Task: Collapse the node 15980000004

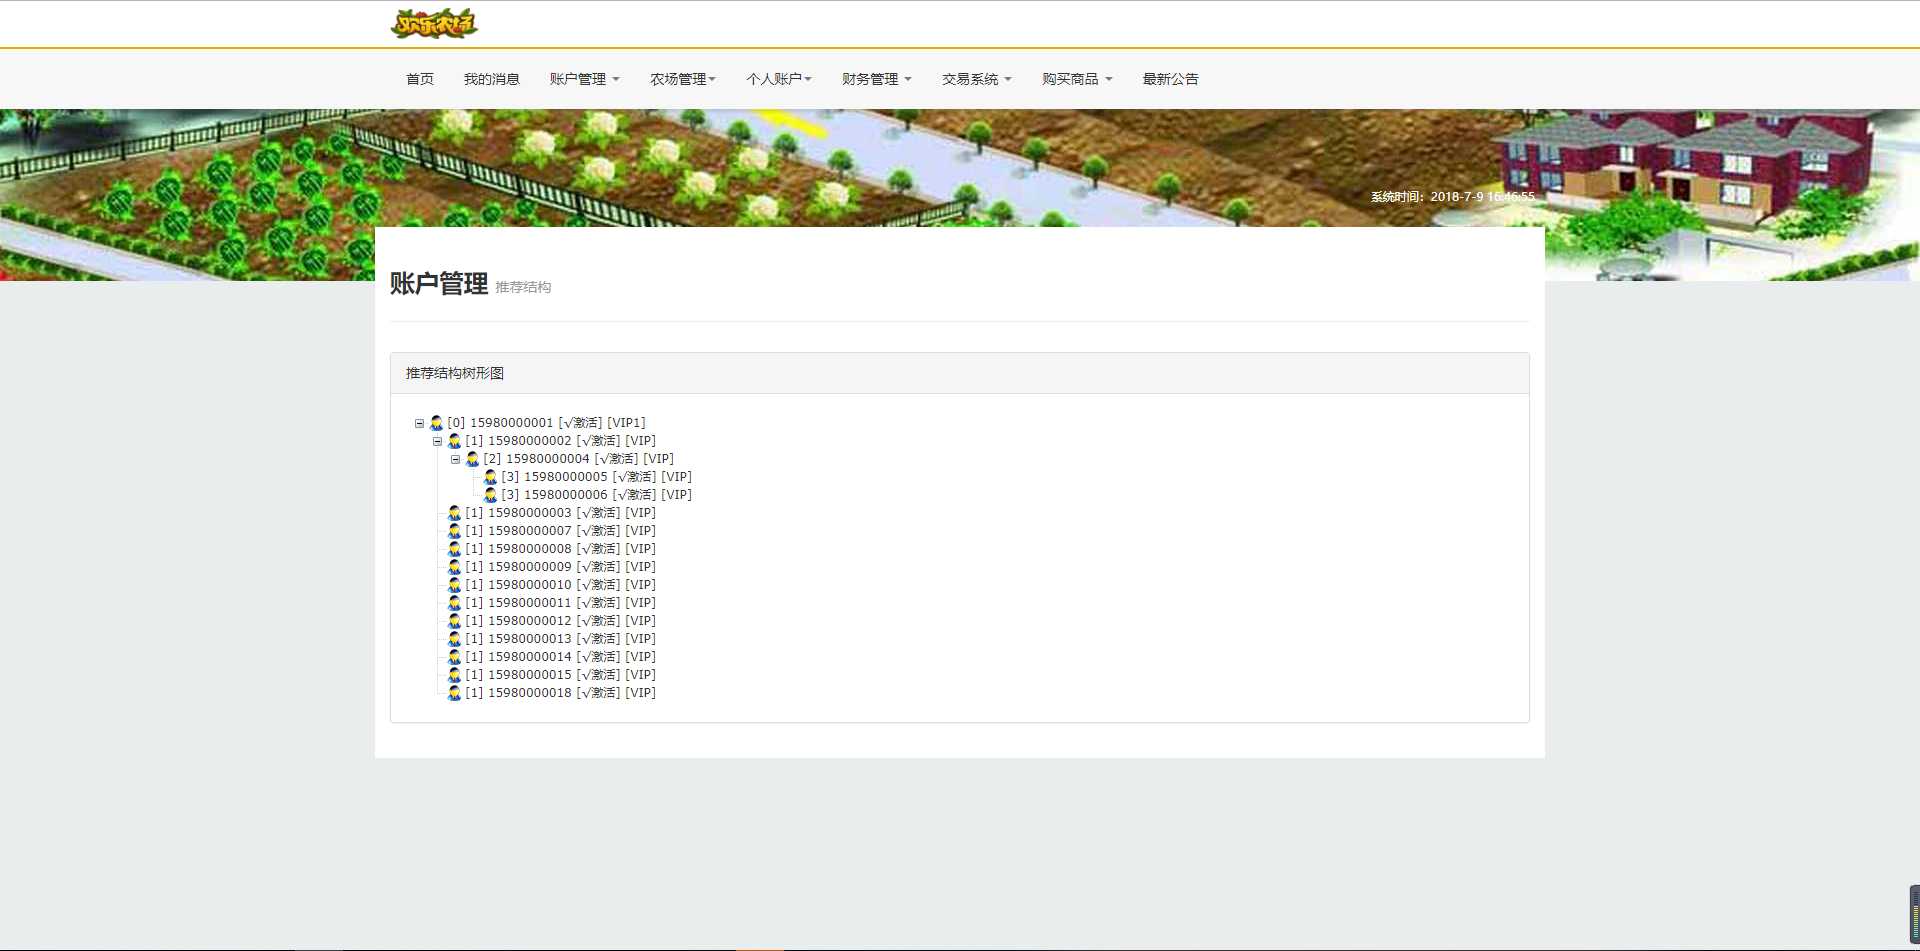Action: point(456,460)
